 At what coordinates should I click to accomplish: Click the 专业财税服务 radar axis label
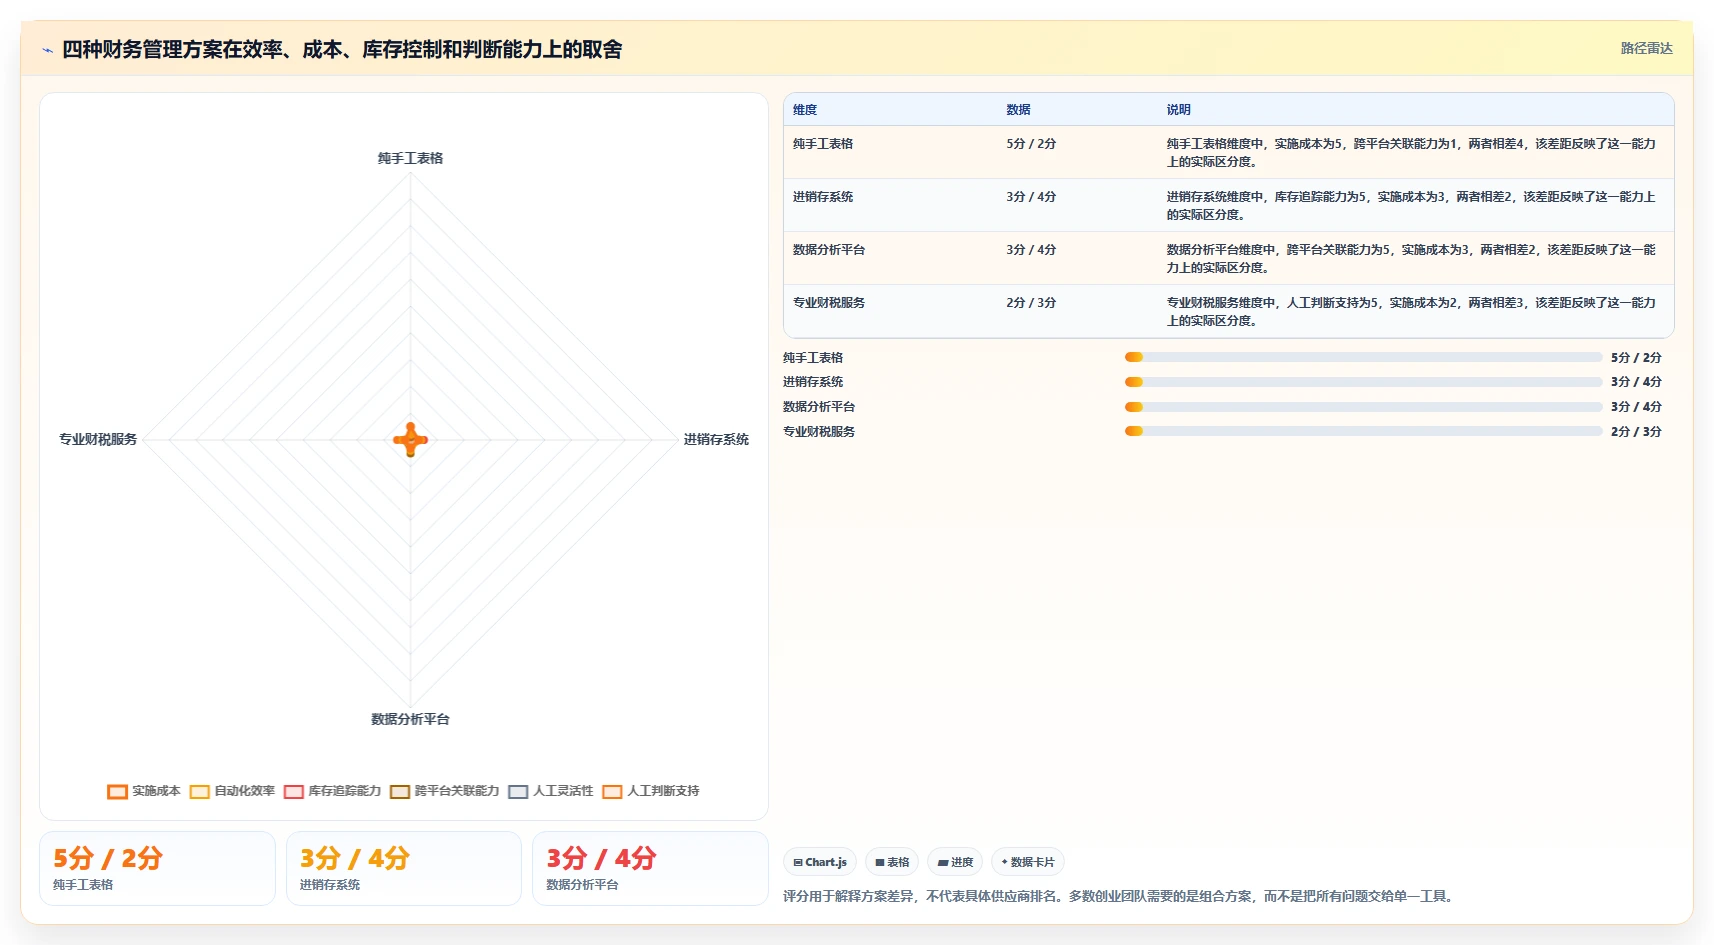(98, 439)
